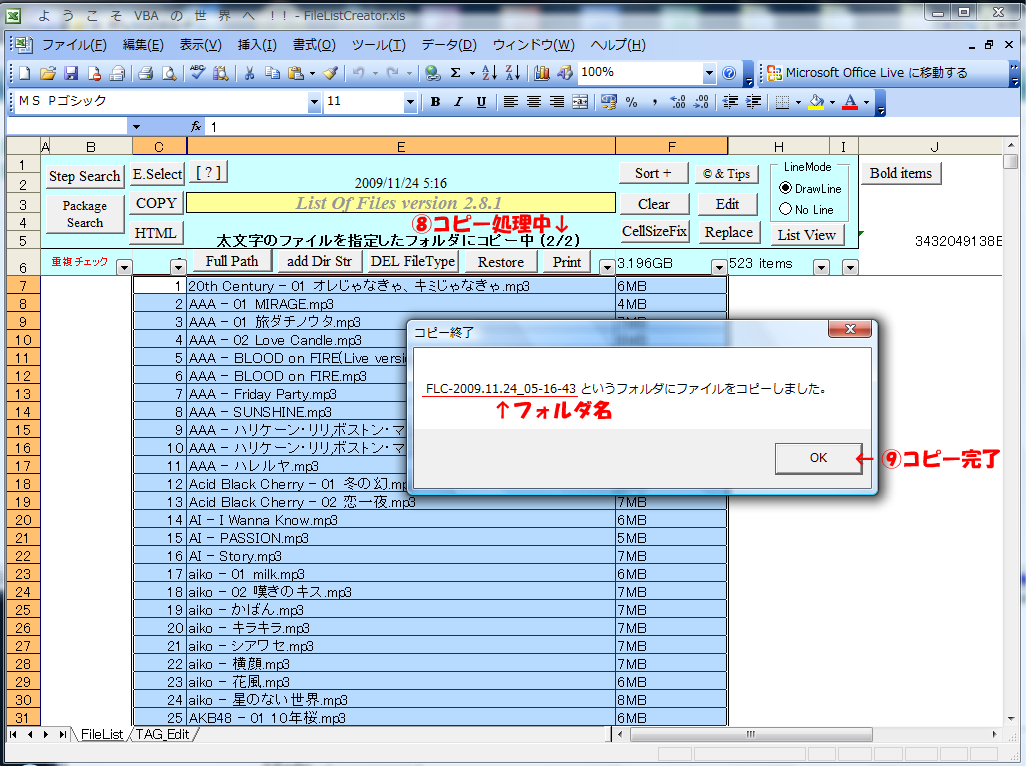
Task: Click the horizontal scrollbar thumb
Action: point(751,735)
